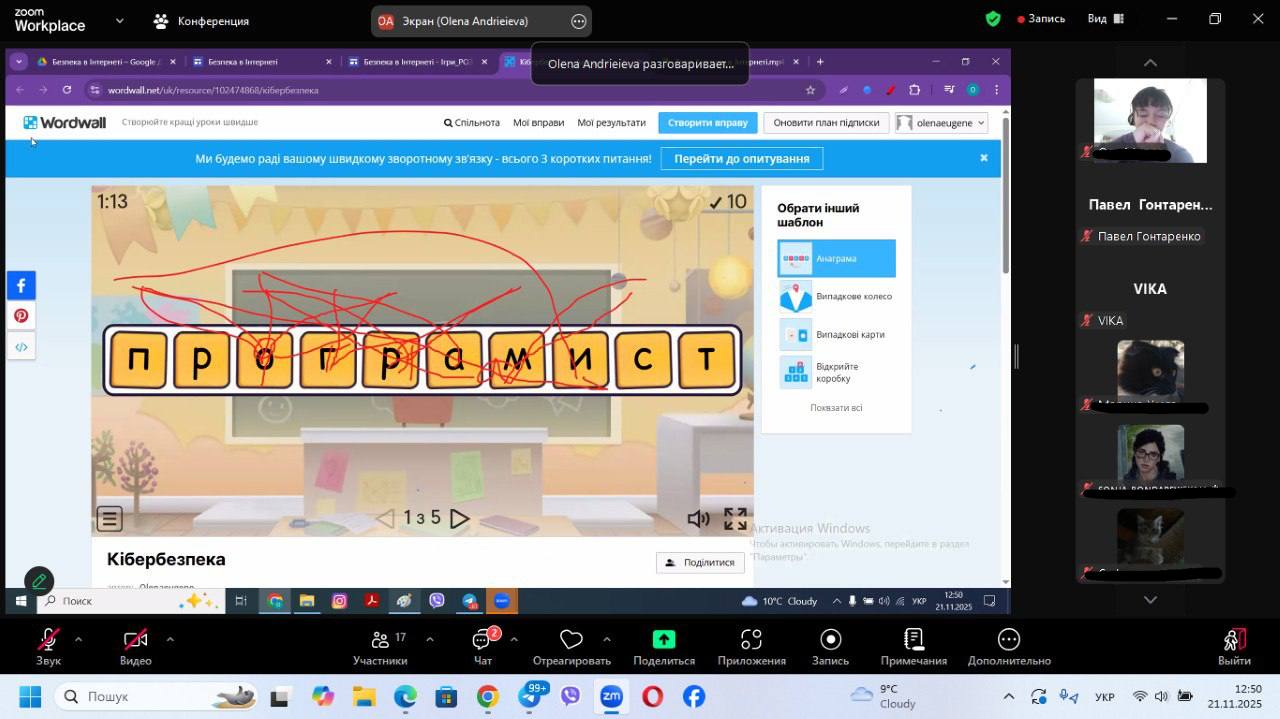Image resolution: width=1280 pixels, height=719 pixels.
Task: Open the Zoom Workplace dropdown chevron
Action: tap(120, 20)
